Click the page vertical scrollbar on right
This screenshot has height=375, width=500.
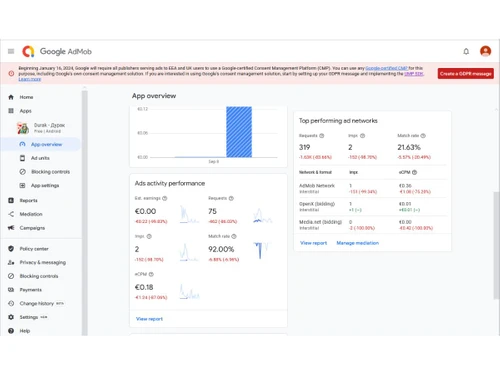tap(496, 245)
